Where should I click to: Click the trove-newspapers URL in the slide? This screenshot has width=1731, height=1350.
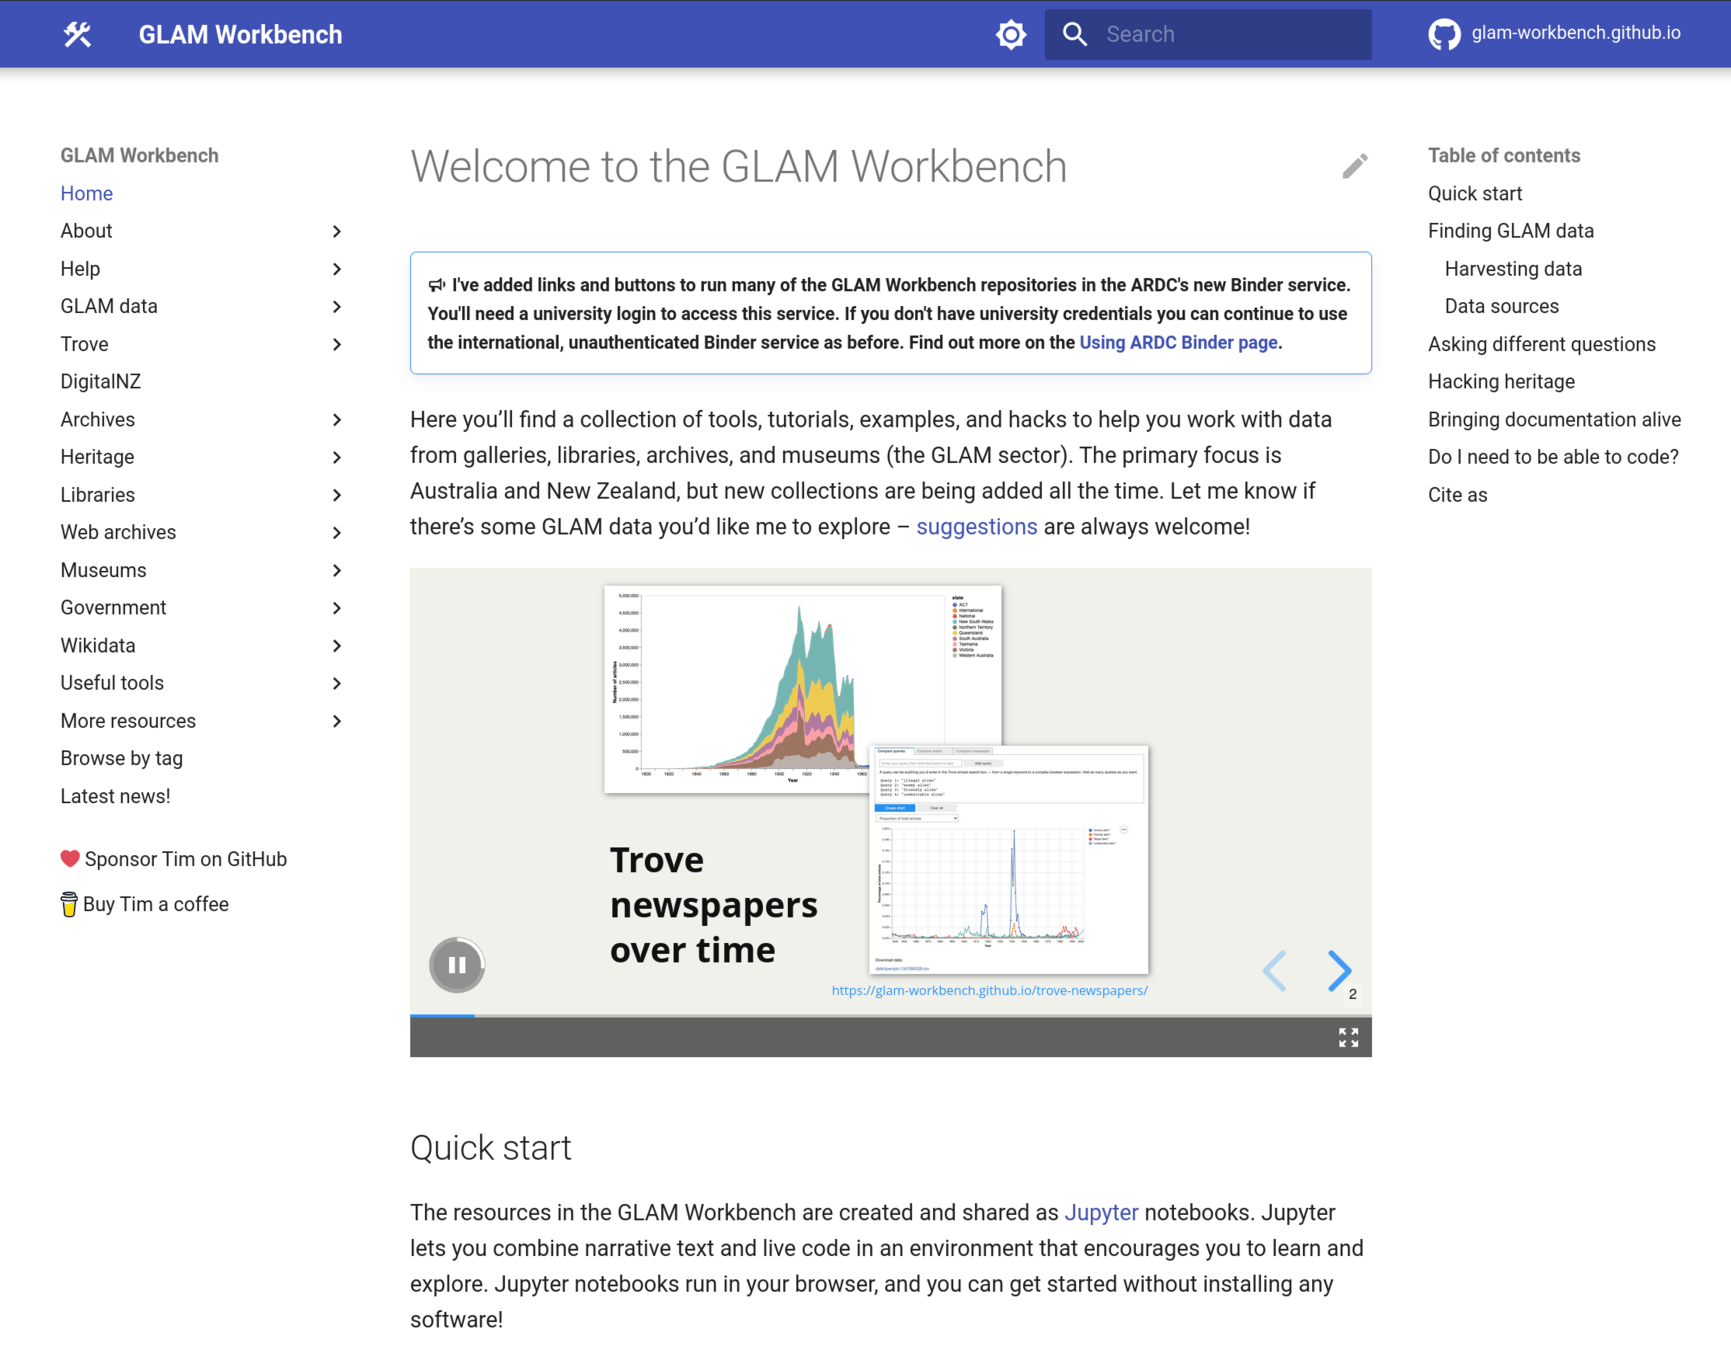(989, 990)
